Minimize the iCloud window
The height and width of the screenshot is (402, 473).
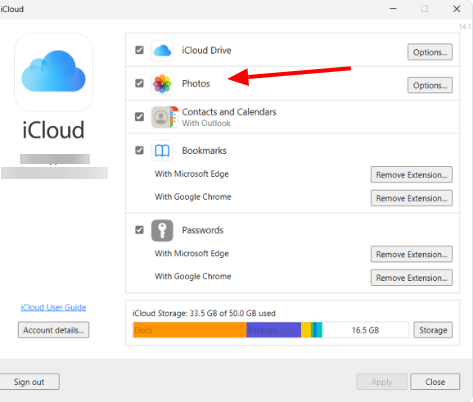click(x=393, y=9)
